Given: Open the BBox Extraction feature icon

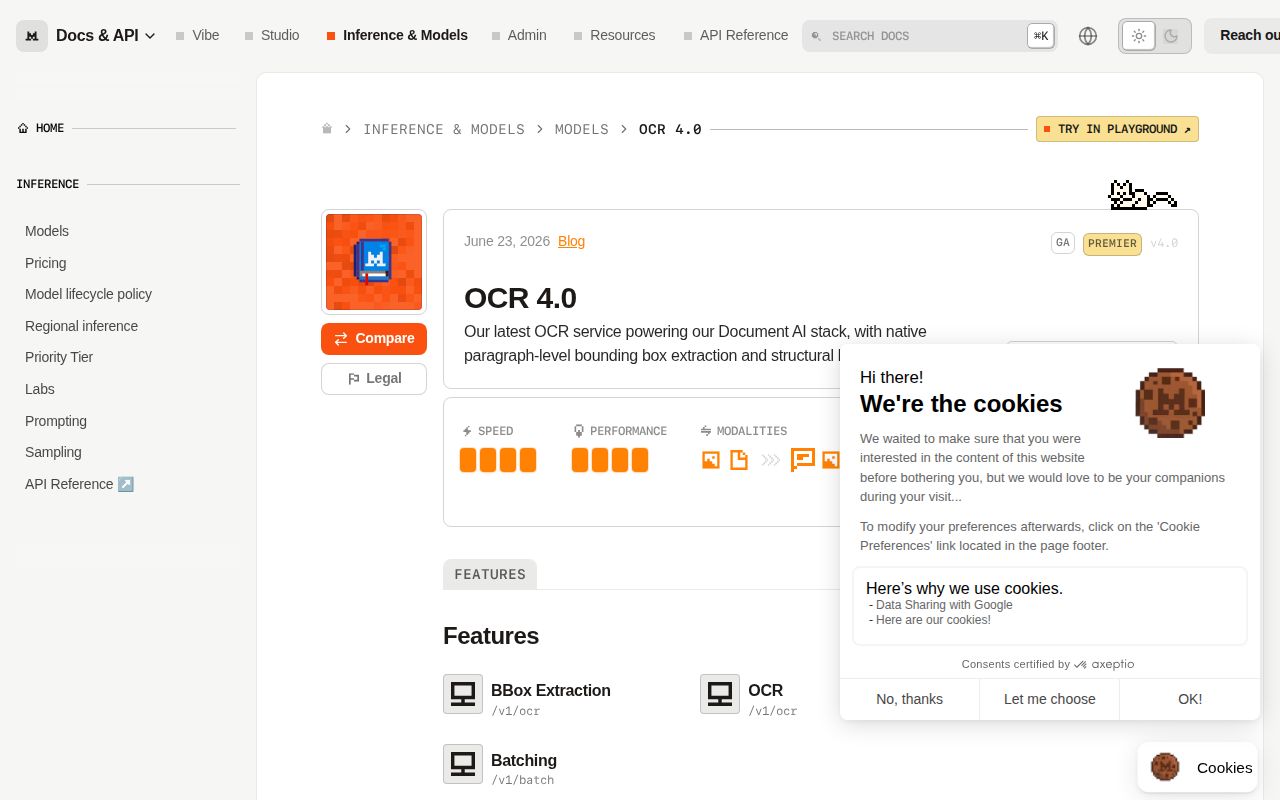Looking at the screenshot, I should [x=463, y=694].
